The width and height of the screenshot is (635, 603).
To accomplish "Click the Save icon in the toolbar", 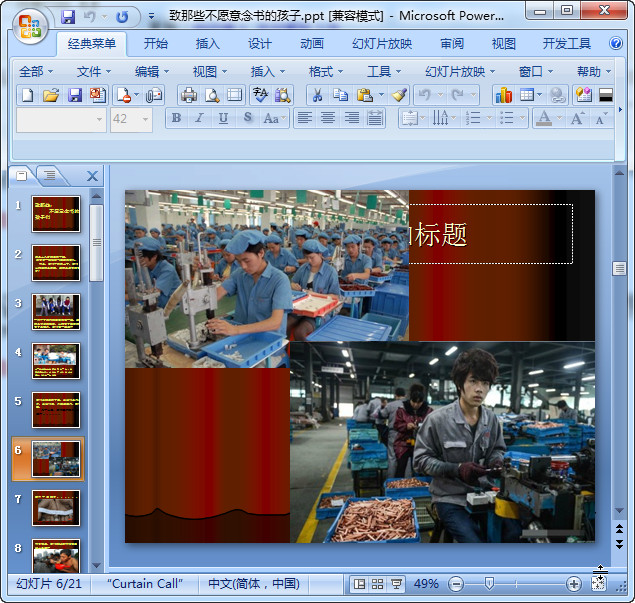I will click(75, 95).
